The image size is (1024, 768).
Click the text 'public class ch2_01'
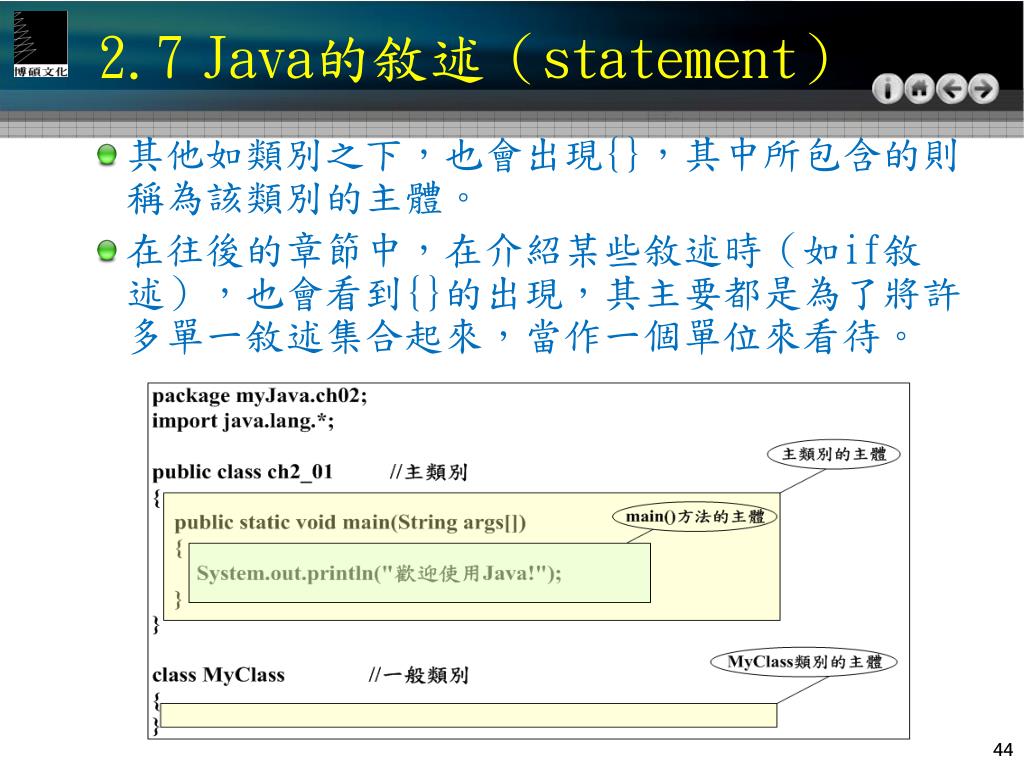point(242,472)
